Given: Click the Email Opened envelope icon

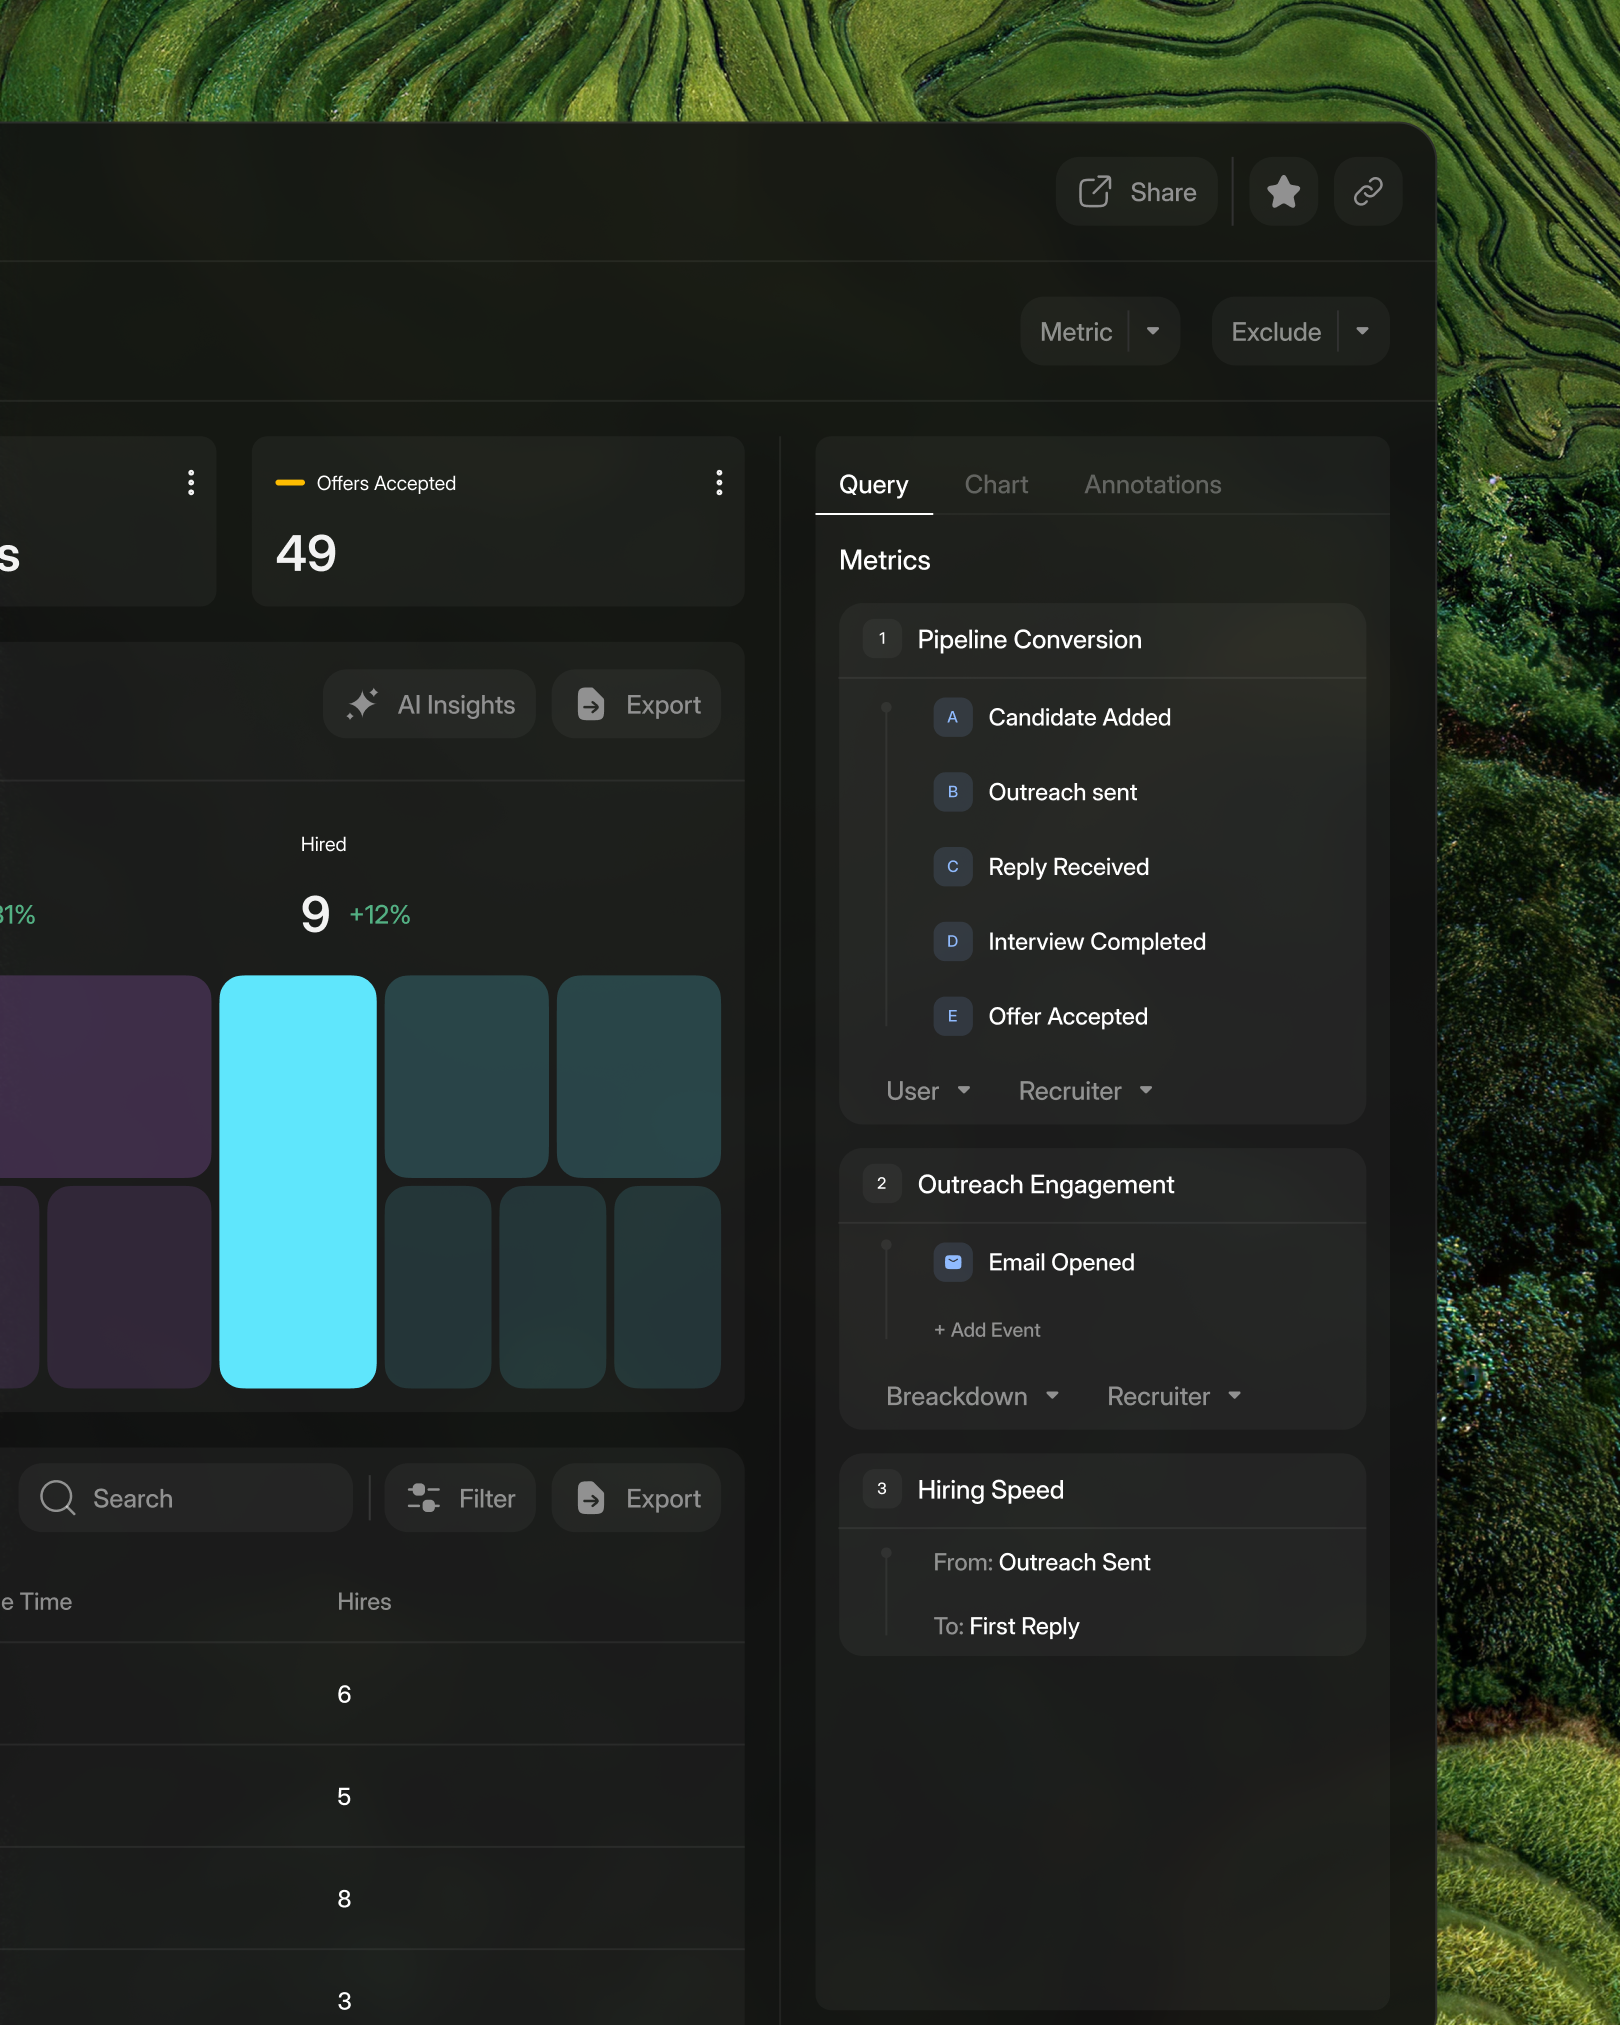Looking at the screenshot, I should click(952, 1262).
